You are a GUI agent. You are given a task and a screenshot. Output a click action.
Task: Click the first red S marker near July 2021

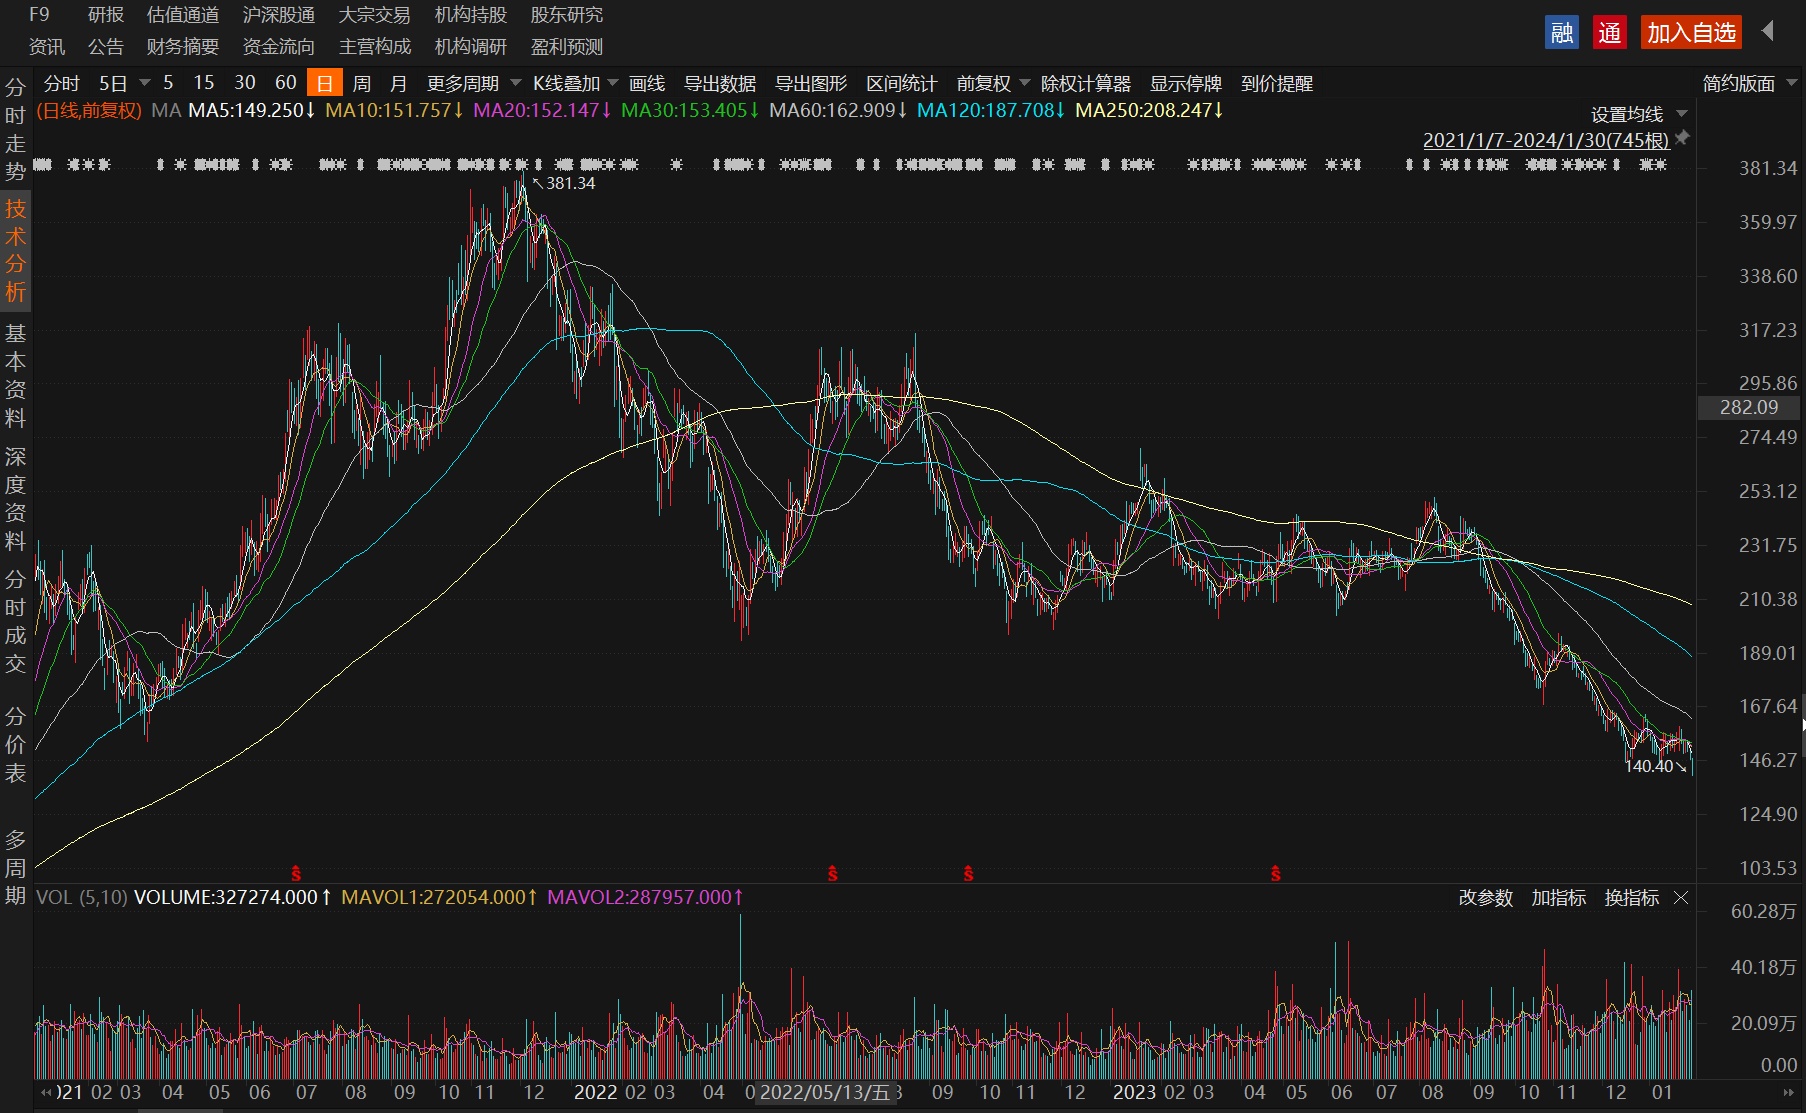(x=296, y=873)
